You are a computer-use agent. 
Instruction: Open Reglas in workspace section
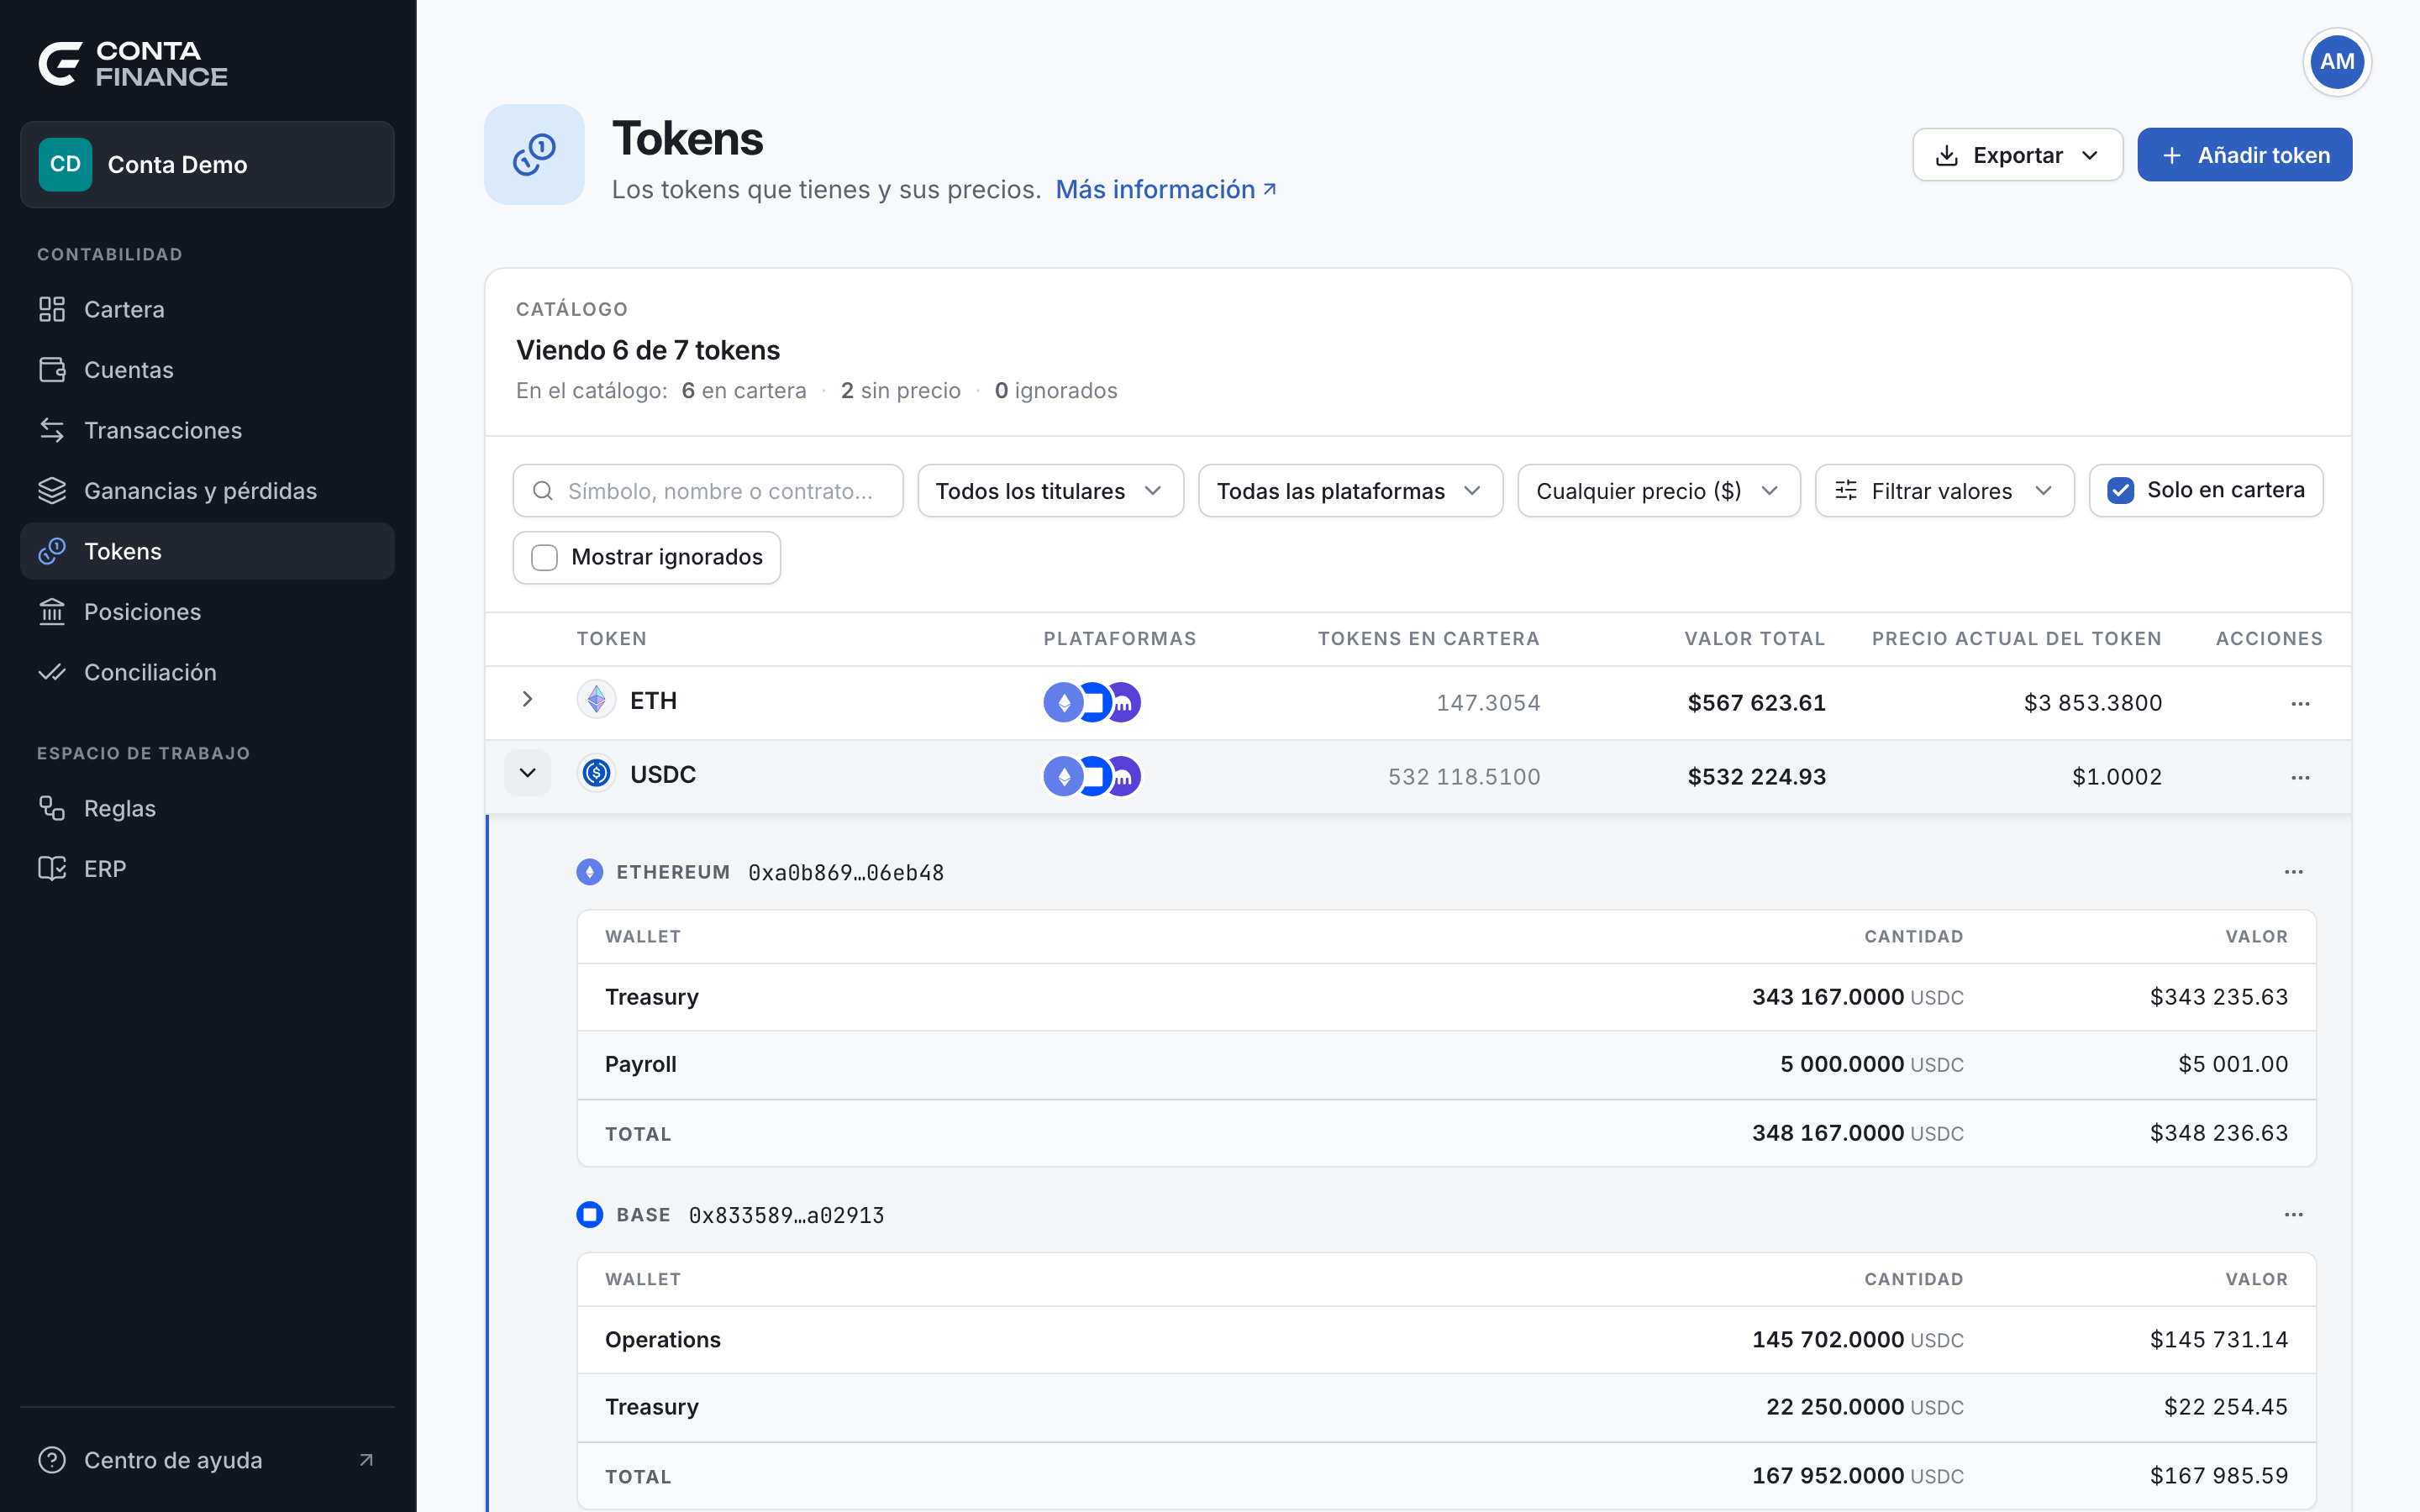[207, 808]
